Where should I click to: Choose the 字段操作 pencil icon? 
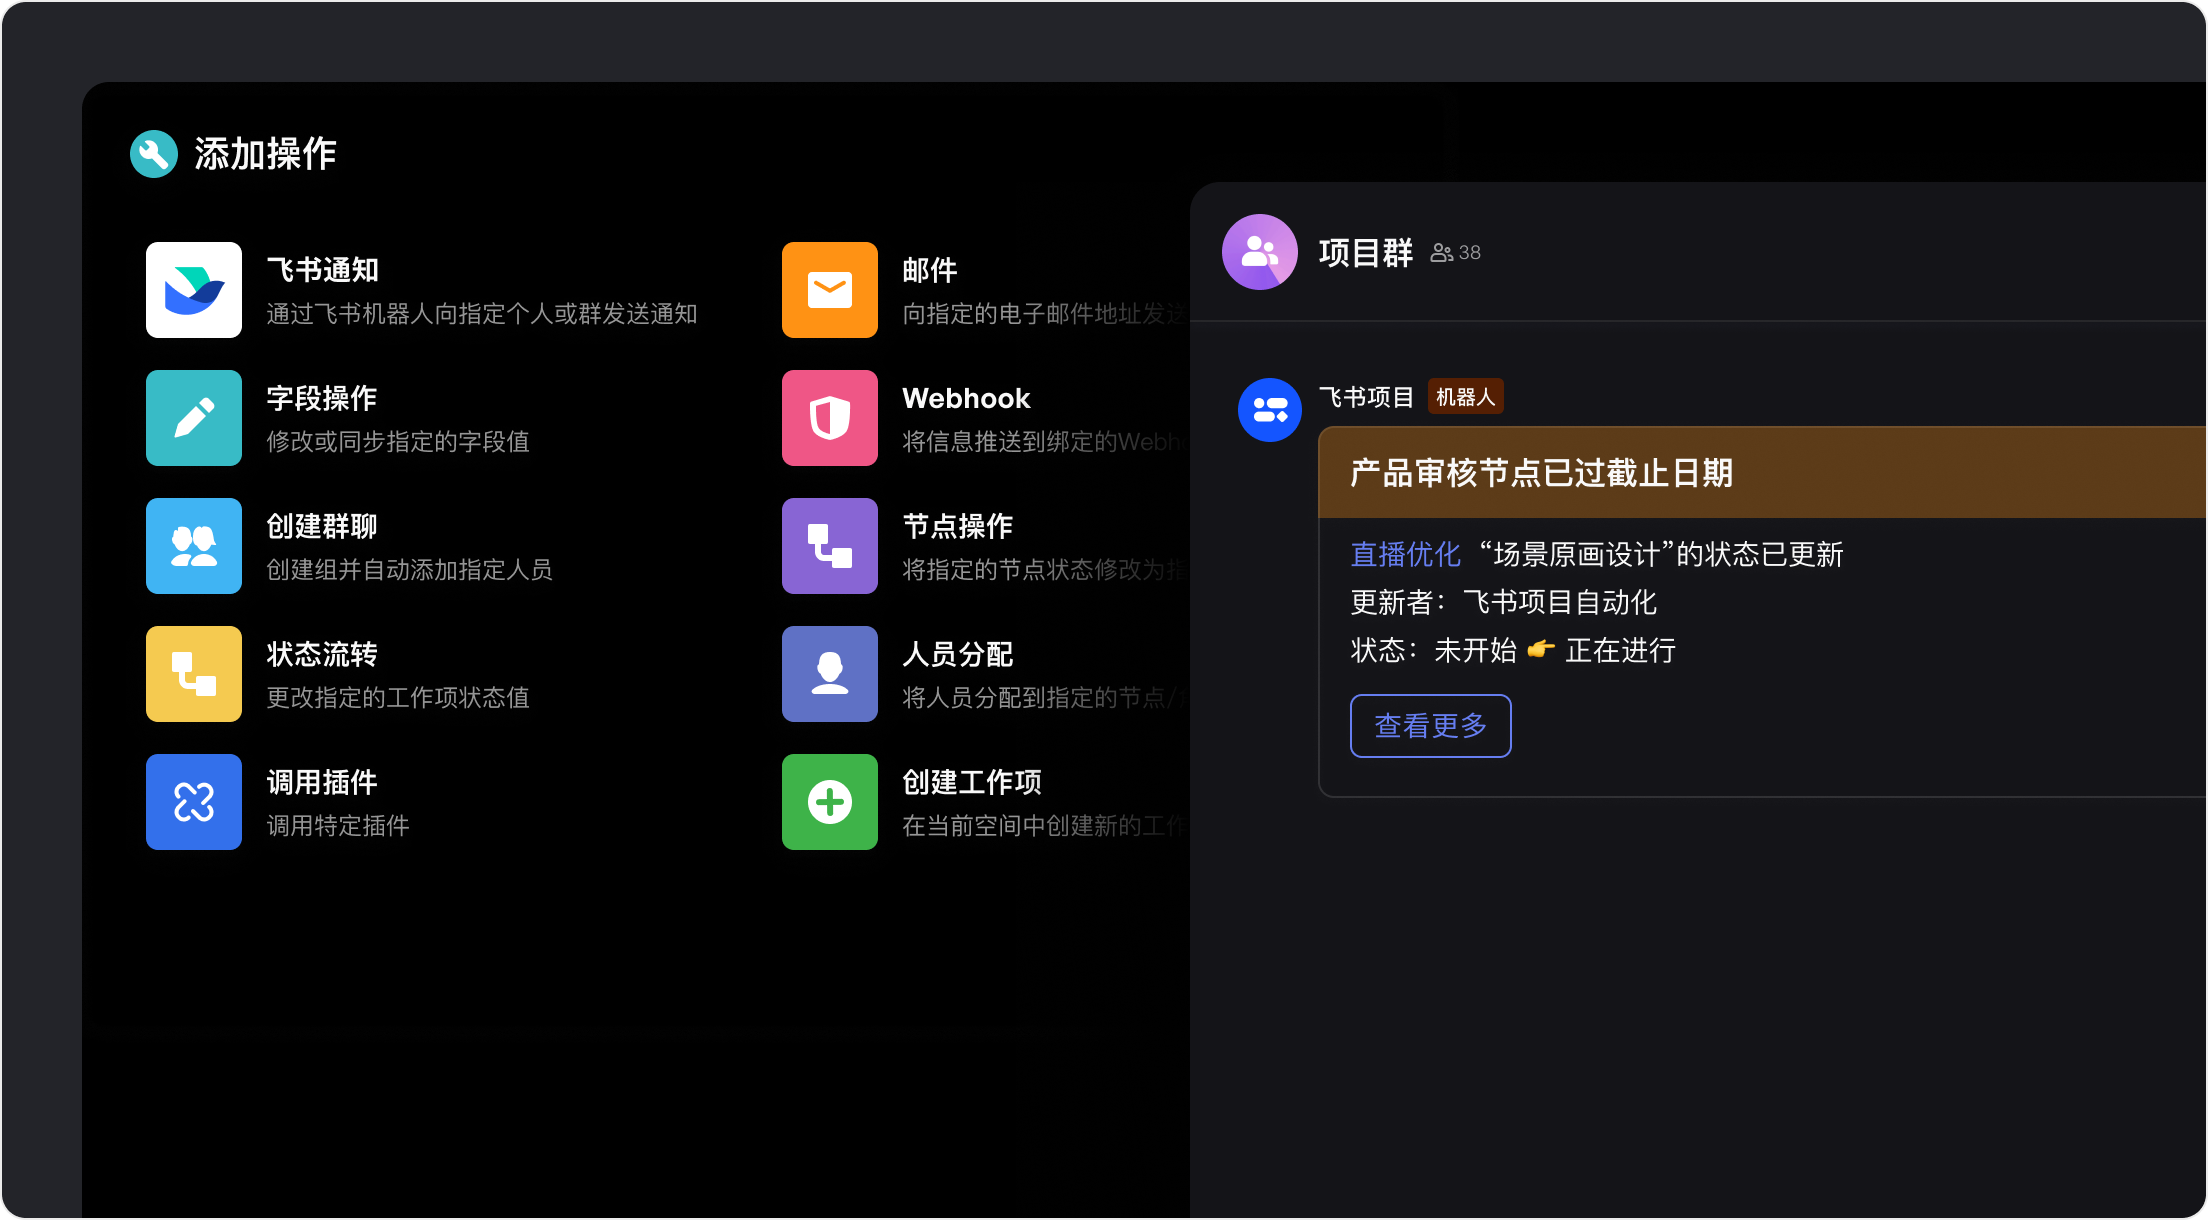[x=193, y=418]
